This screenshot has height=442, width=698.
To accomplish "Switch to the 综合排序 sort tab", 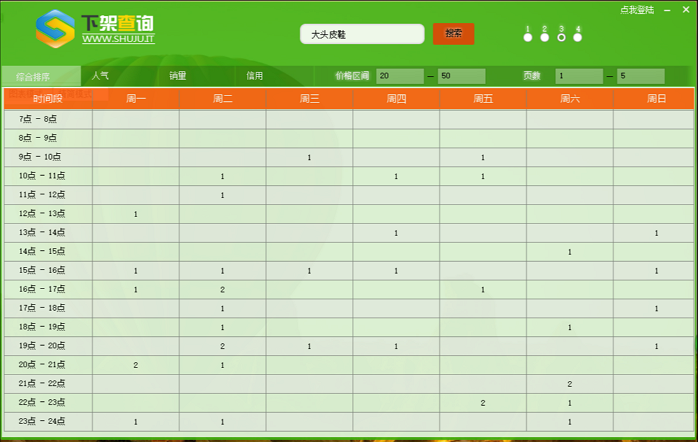I will click(x=41, y=76).
